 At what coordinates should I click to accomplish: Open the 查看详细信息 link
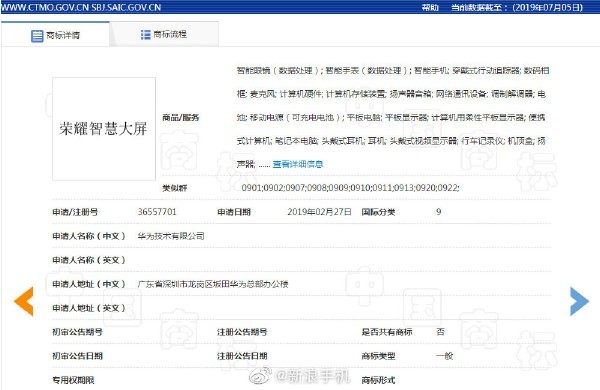coord(298,164)
